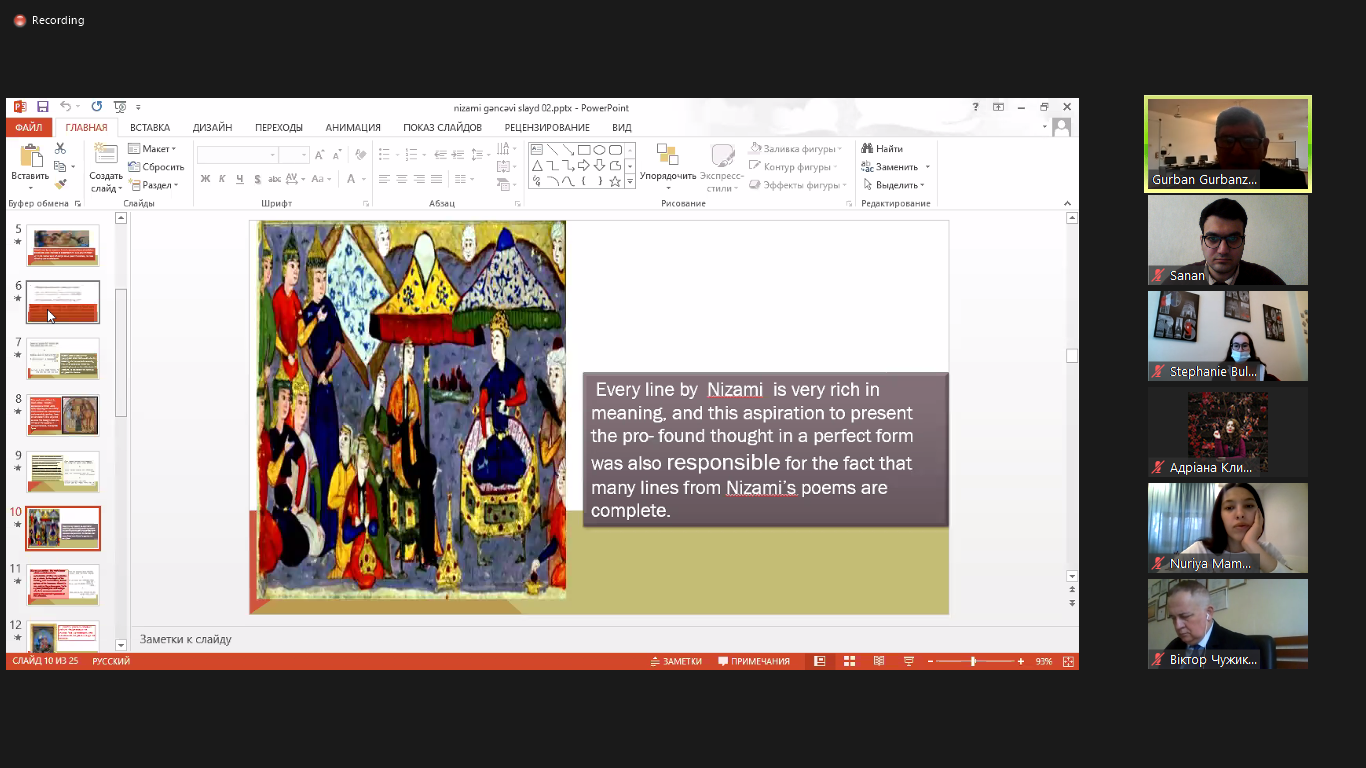Apply bulleted list formatting
This screenshot has height=768, width=1366.
tap(384, 155)
